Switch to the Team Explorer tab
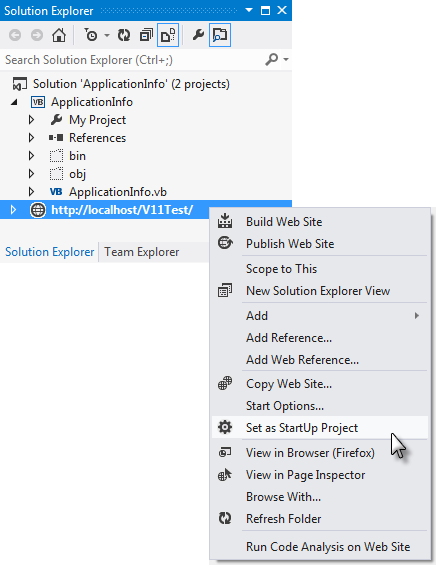The height and width of the screenshot is (585, 436). pyautogui.click(x=142, y=252)
